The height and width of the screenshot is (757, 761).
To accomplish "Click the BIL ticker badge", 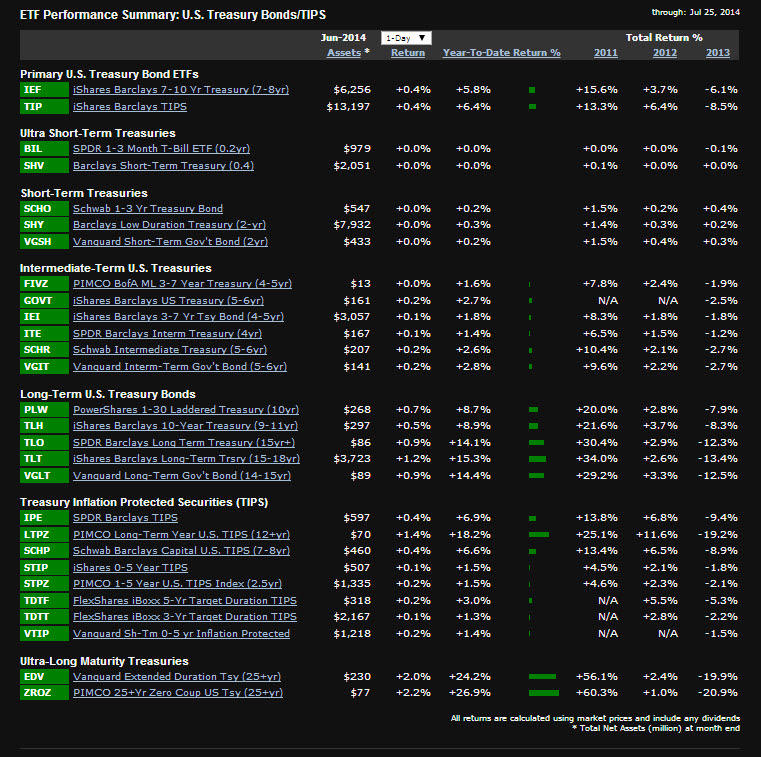I will [x=43, y=149].
